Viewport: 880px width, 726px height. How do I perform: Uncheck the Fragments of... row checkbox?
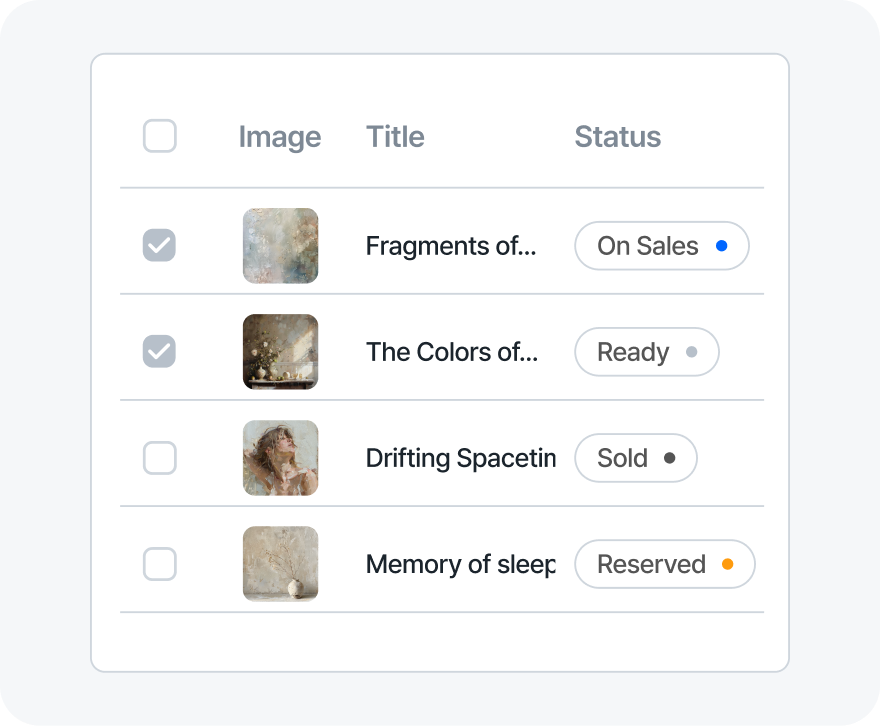point(160,245)
